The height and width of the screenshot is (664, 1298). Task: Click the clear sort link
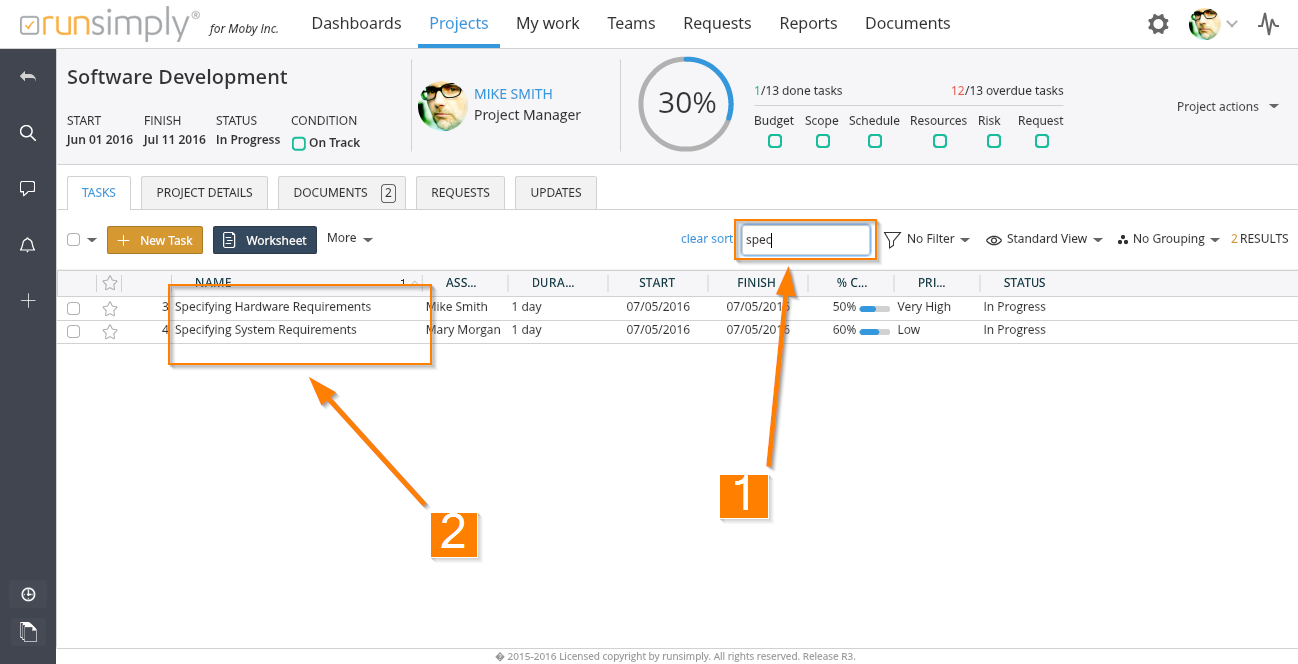[707, 239]
